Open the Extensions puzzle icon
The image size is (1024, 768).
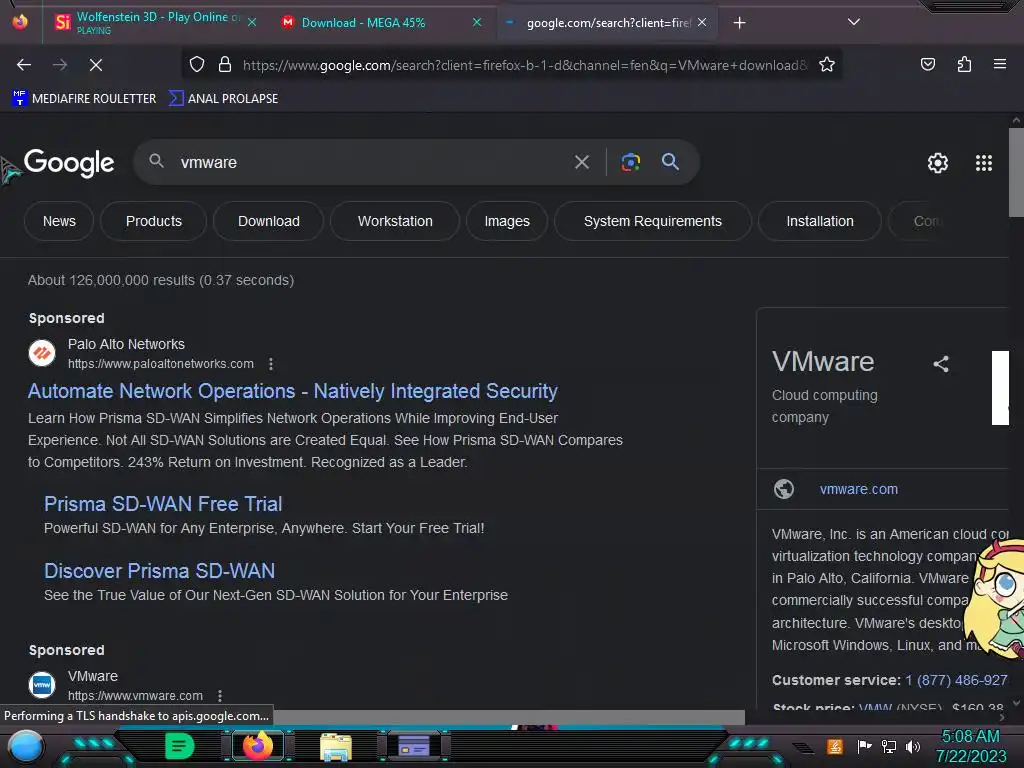tap(964, 64)
